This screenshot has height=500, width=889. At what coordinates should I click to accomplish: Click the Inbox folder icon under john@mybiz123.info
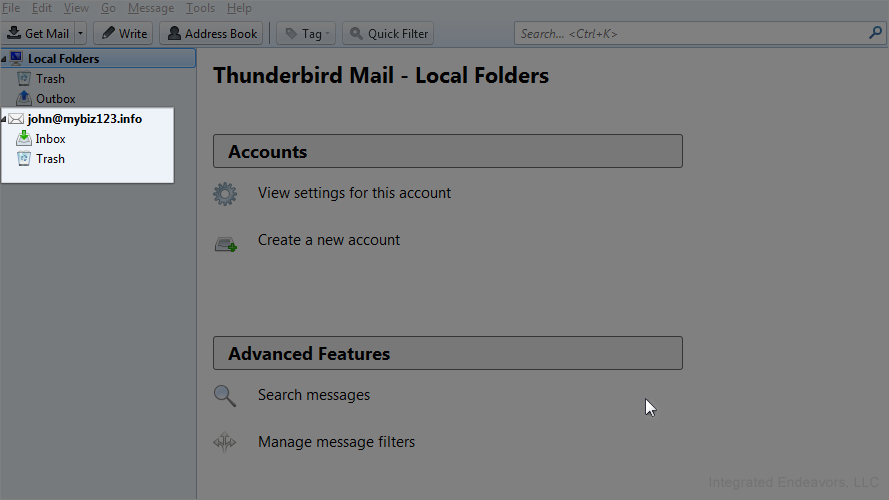[x=24, y=139]
